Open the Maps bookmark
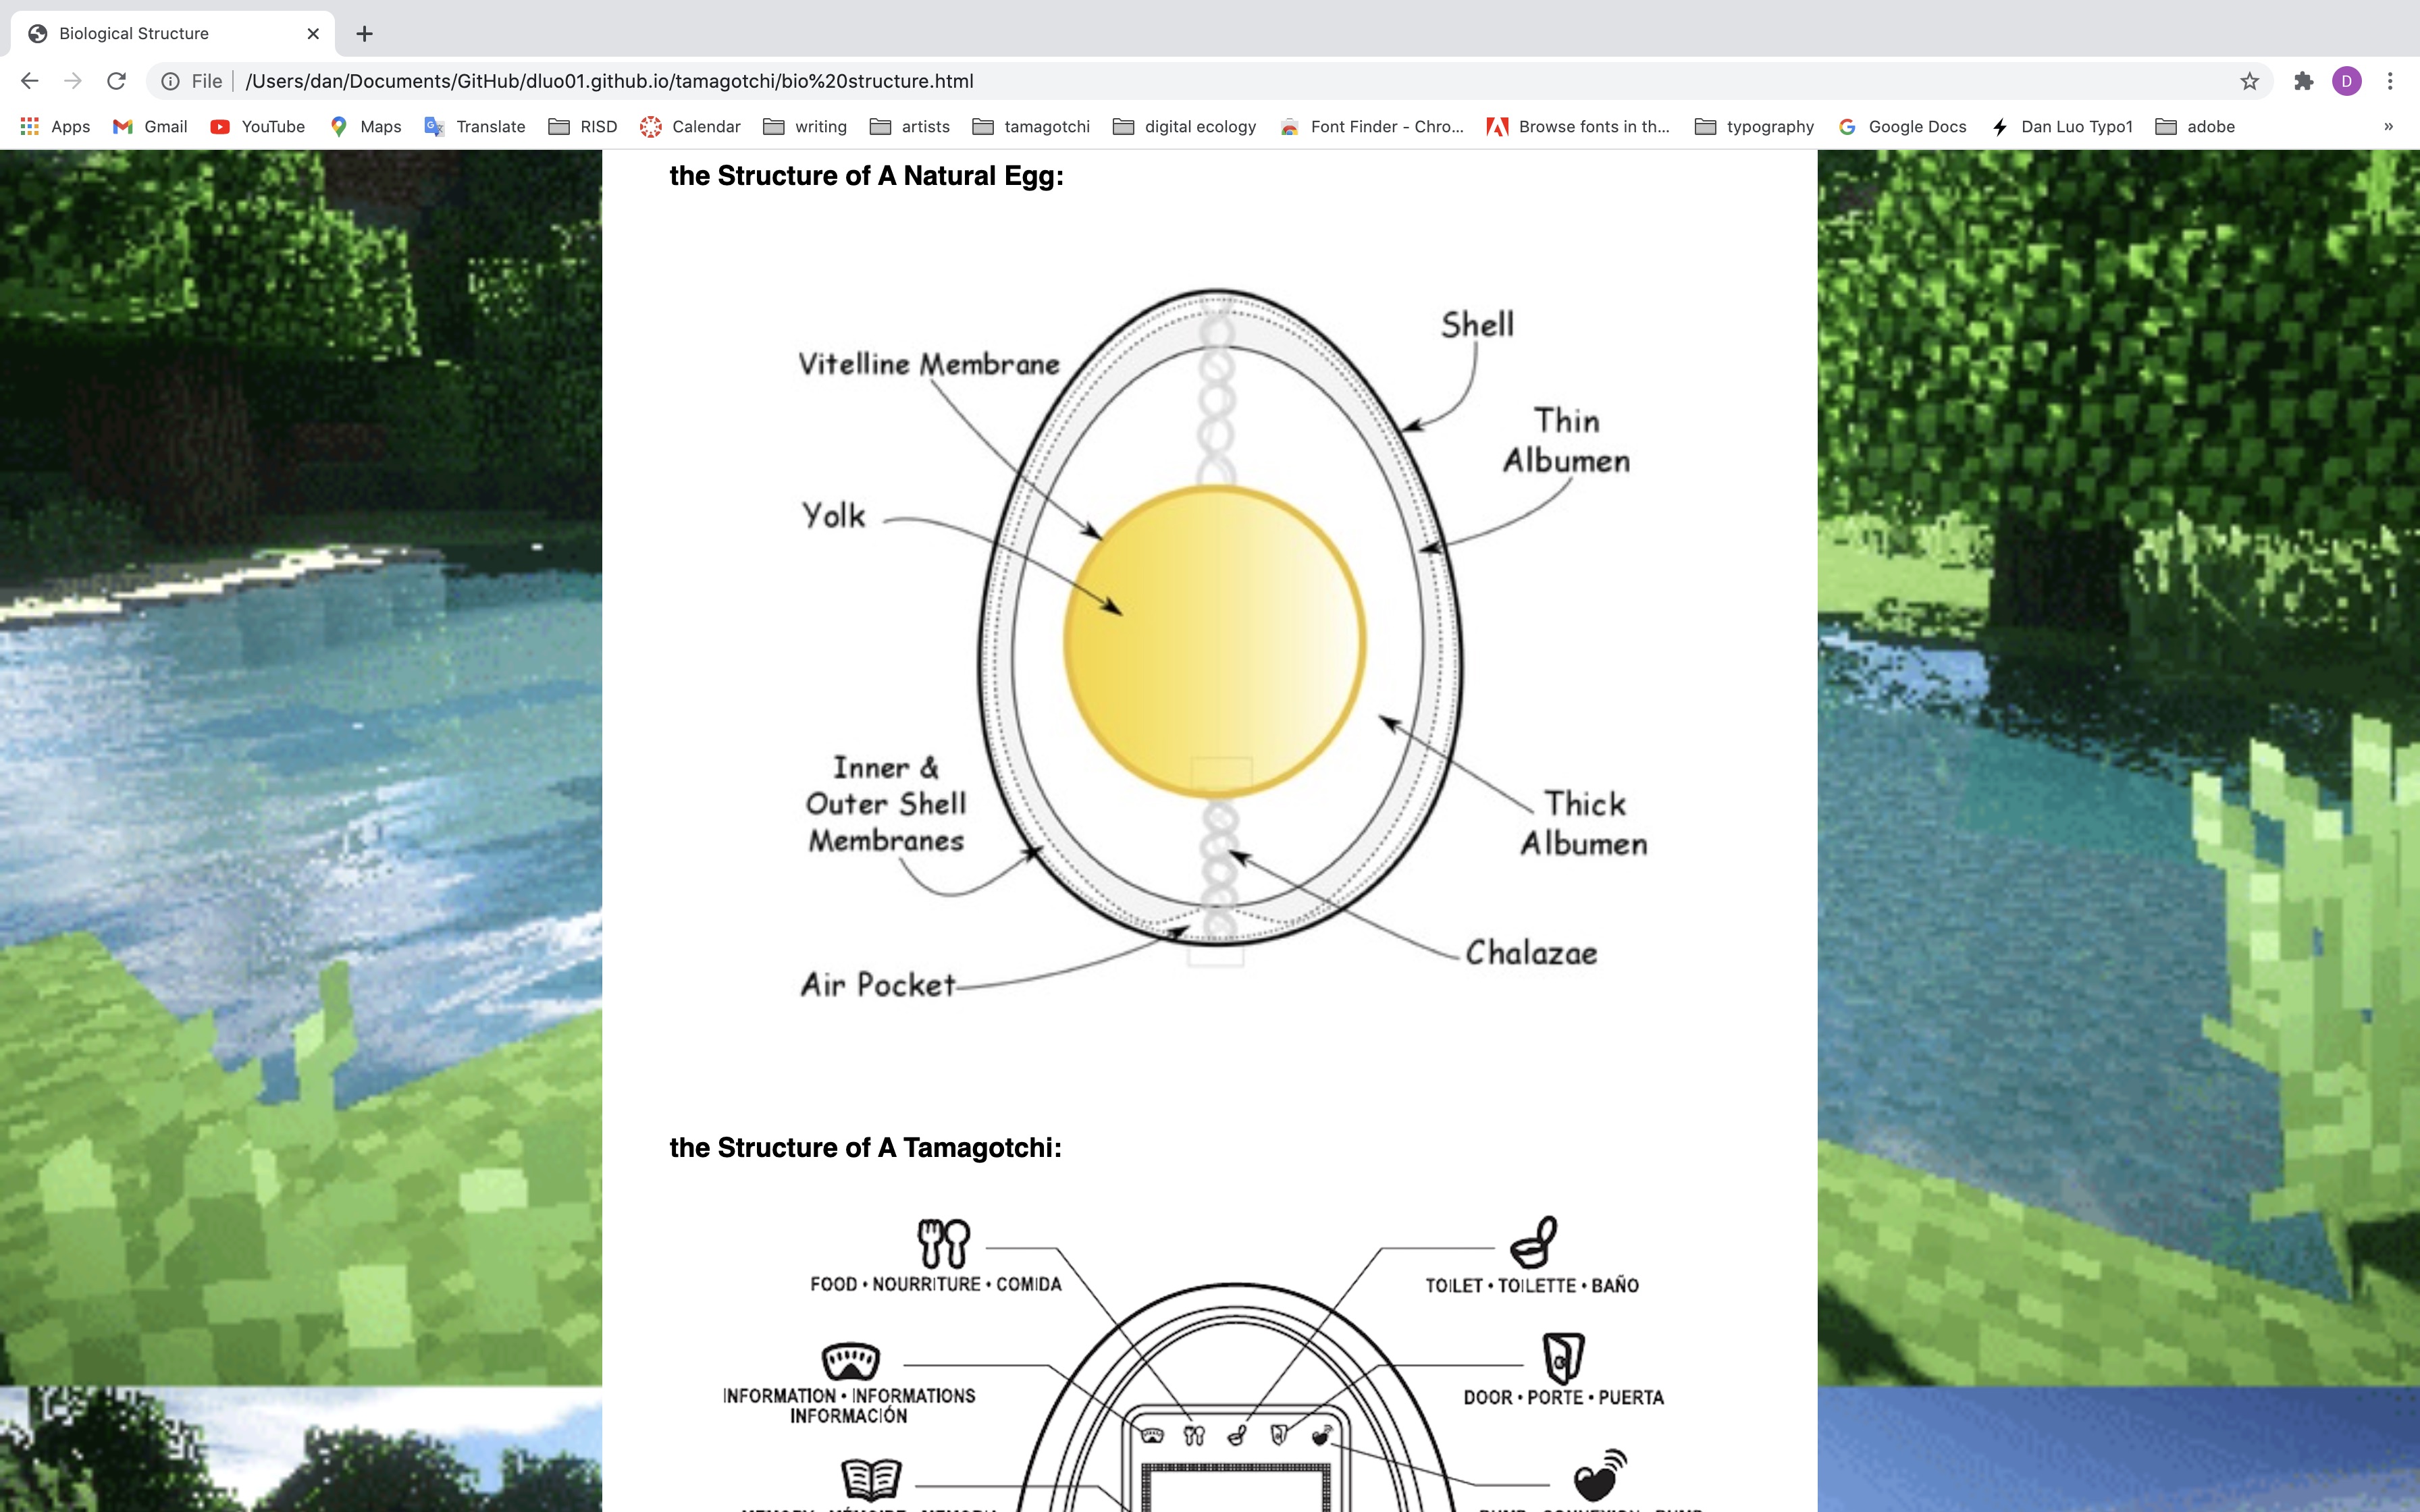Image resolution: width=2420 pixels, height=1512 pixels. [365, 126]
